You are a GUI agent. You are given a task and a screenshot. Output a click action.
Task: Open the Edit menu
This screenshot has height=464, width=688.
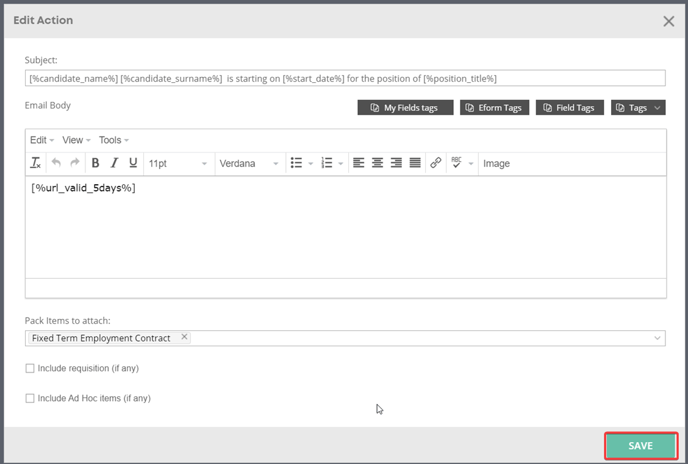(42, 140)
